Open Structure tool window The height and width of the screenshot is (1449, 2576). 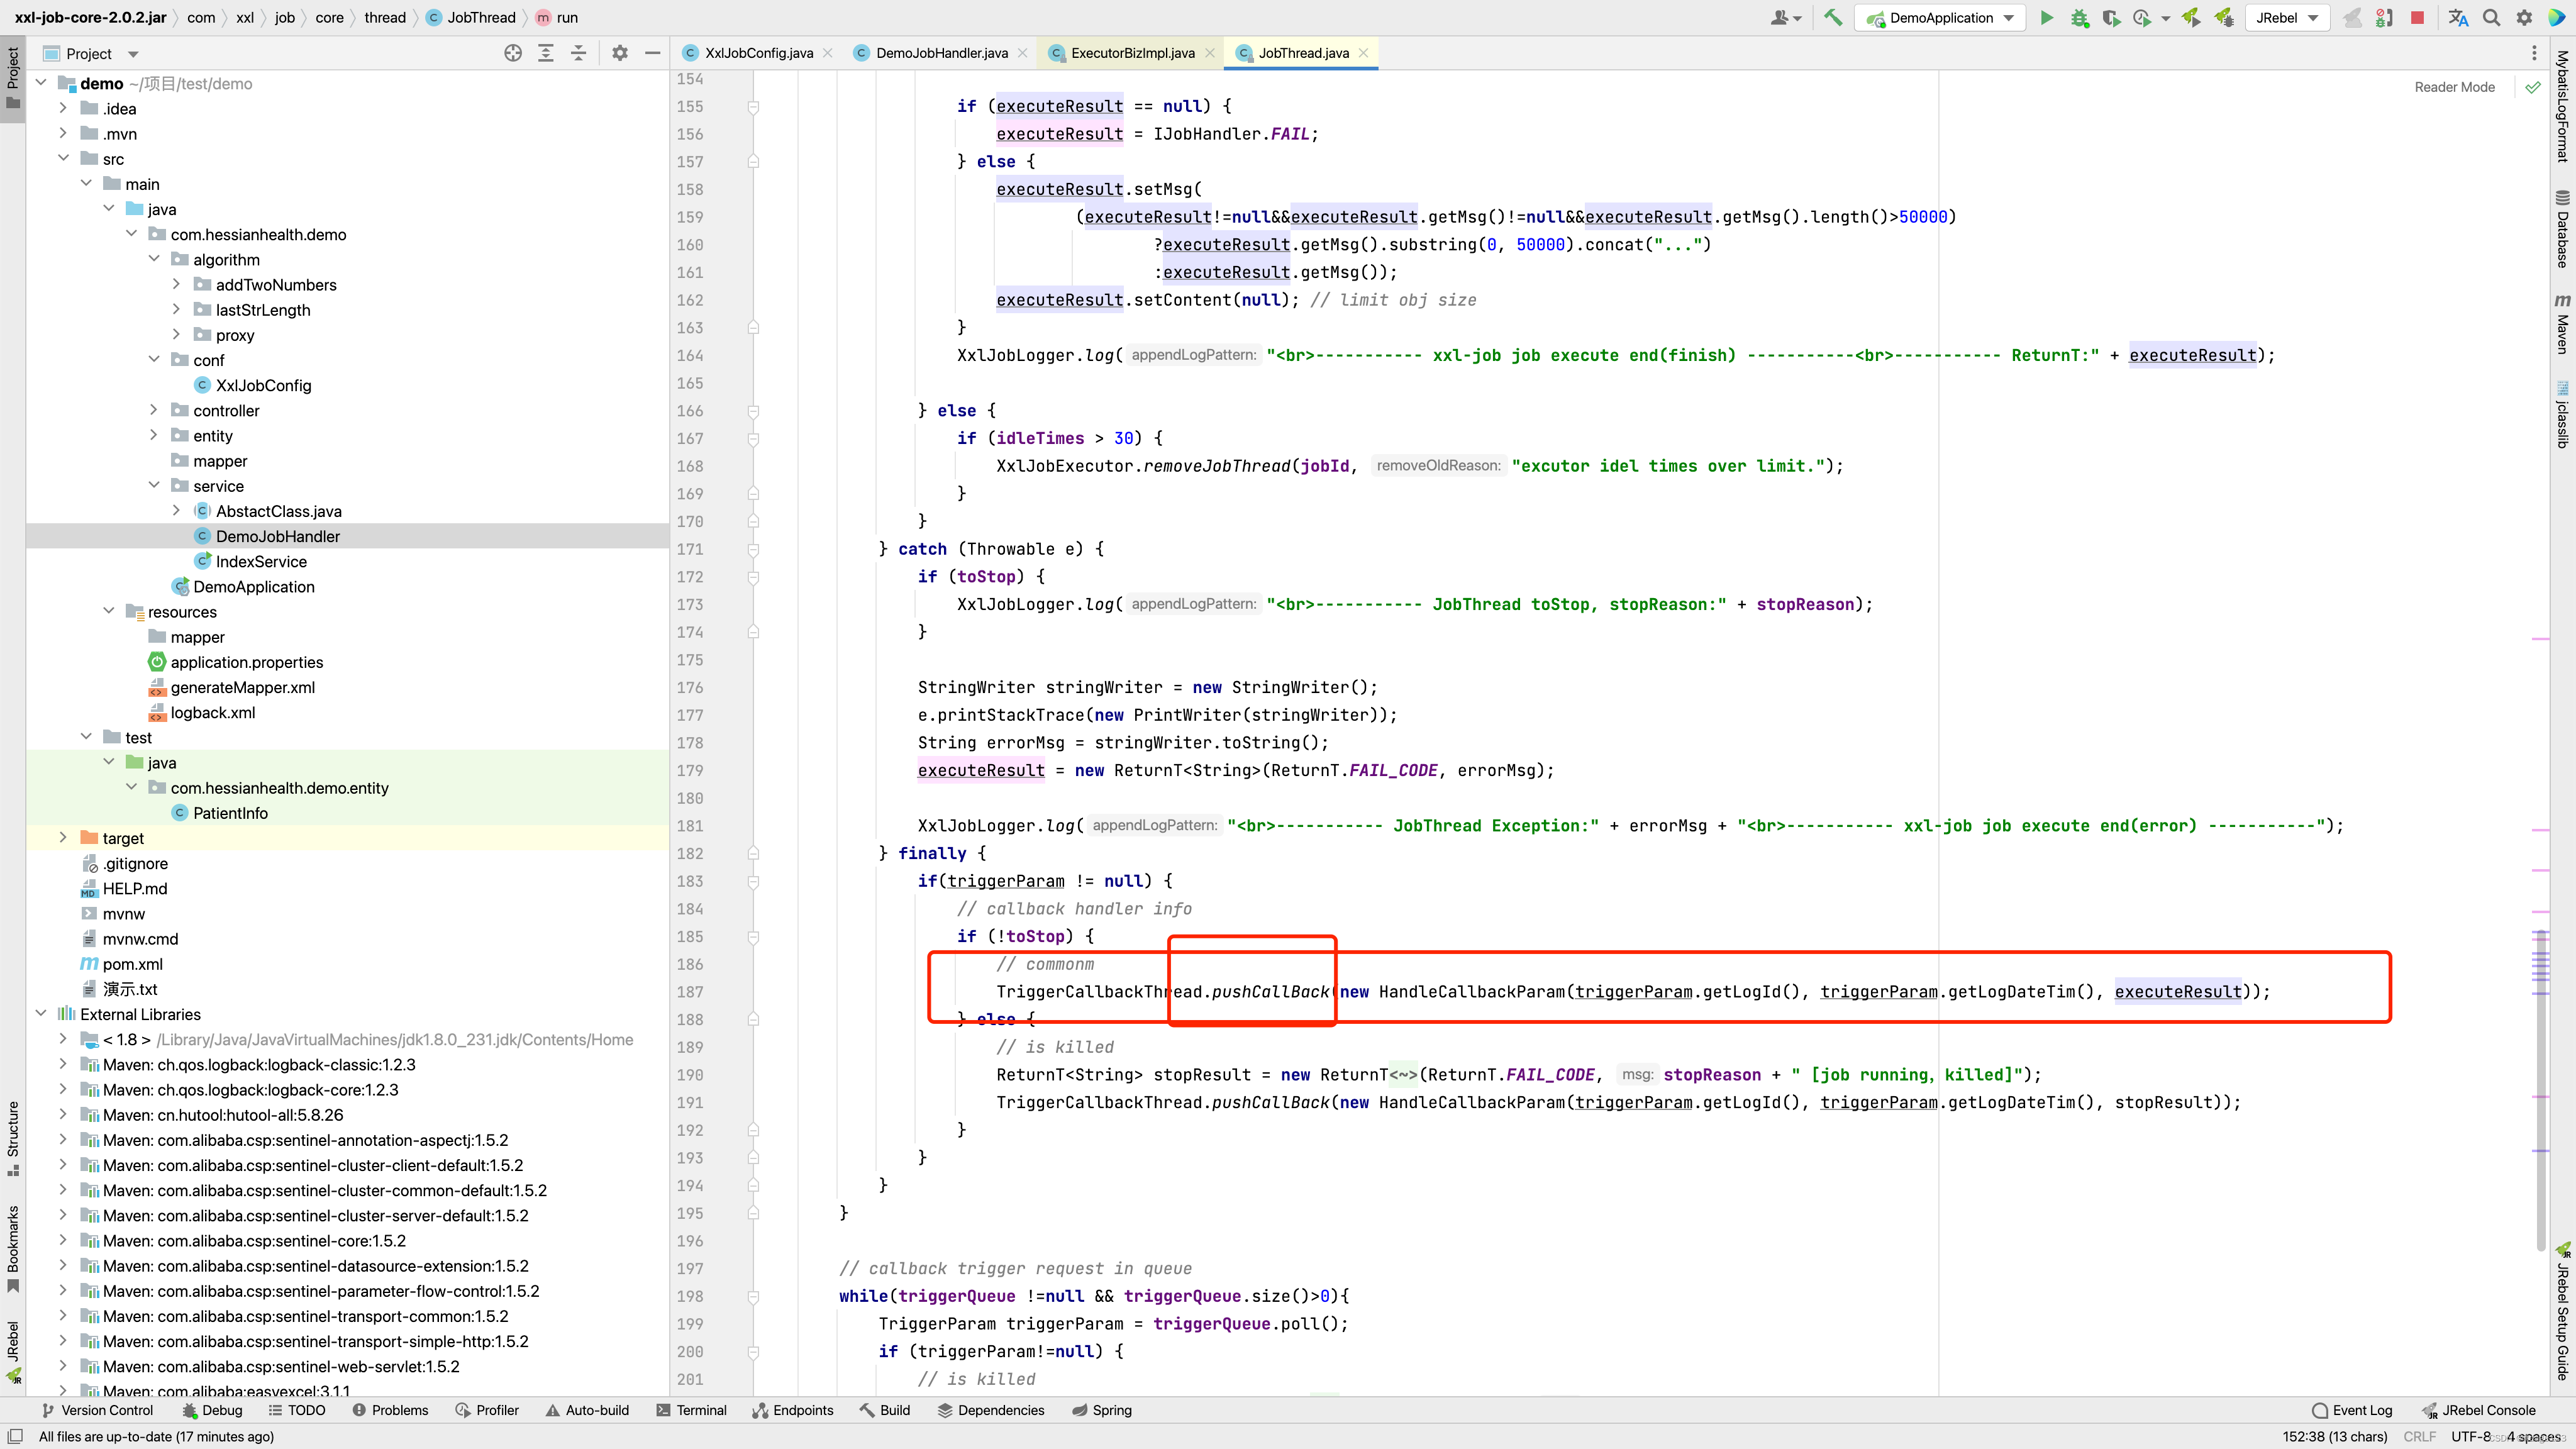[13, 1138]
